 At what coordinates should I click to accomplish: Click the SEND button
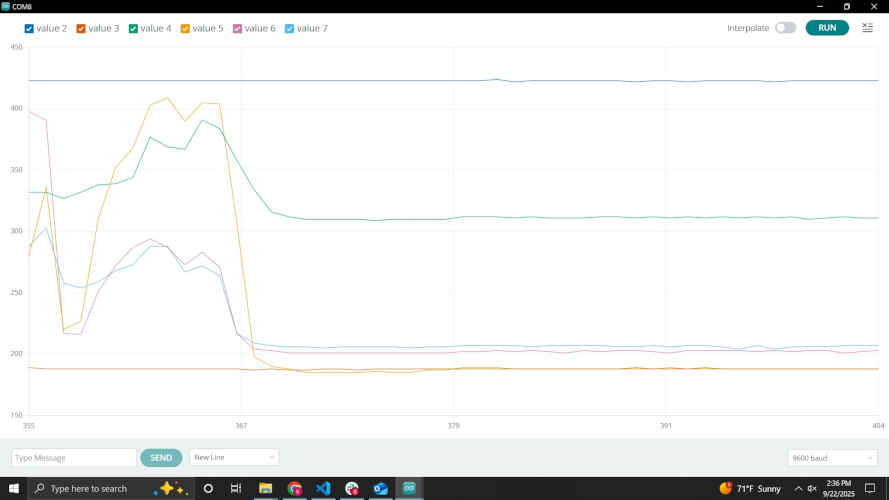tap(161, 457)
